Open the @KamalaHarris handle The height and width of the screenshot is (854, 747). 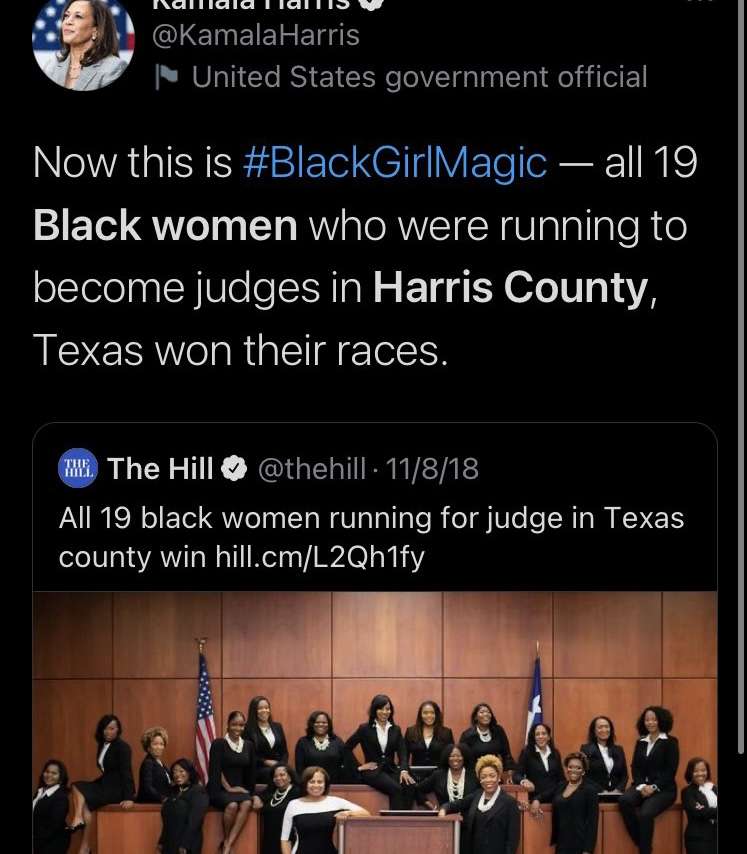click(x=256, y=35)
